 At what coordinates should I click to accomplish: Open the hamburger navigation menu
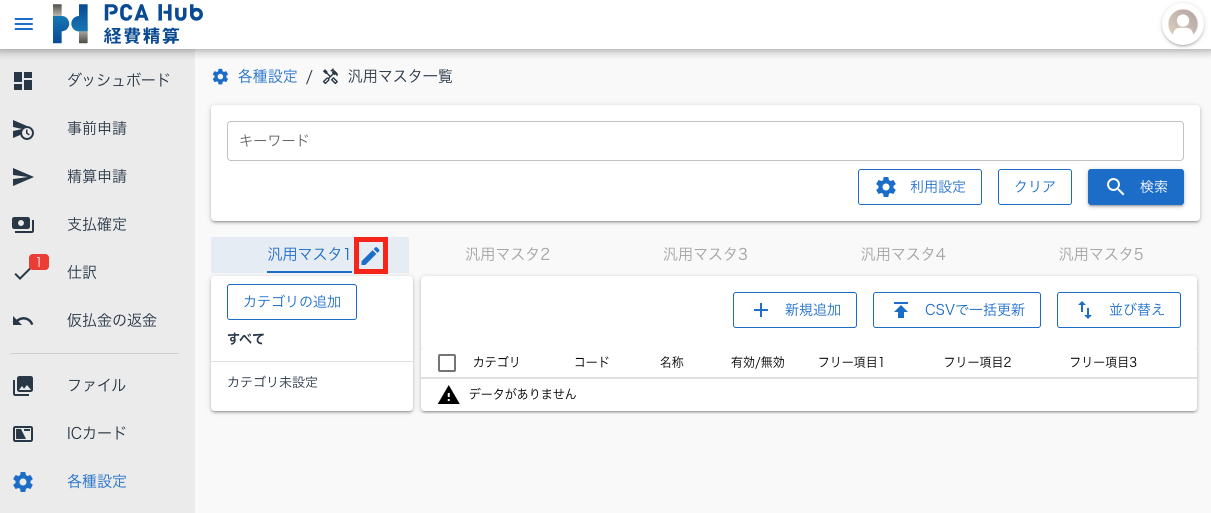(23, 24)
